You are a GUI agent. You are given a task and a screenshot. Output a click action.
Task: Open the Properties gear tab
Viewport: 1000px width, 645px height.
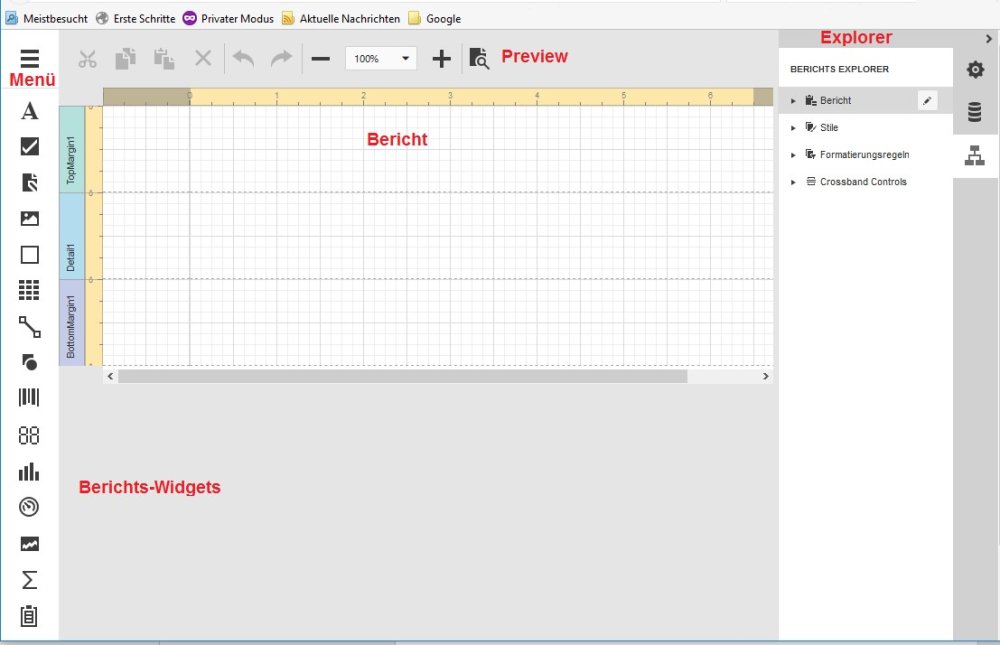pyautogui.click(x=975, y=70)
